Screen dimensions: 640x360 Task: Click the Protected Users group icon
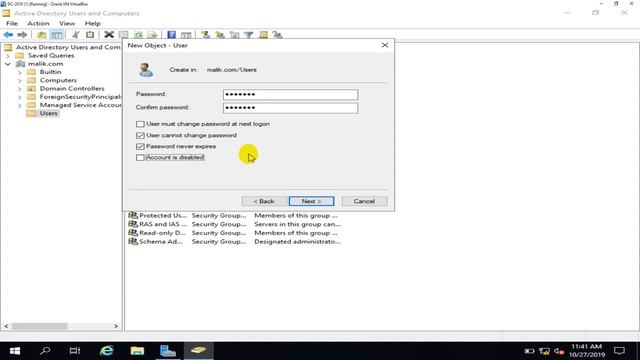133,215
